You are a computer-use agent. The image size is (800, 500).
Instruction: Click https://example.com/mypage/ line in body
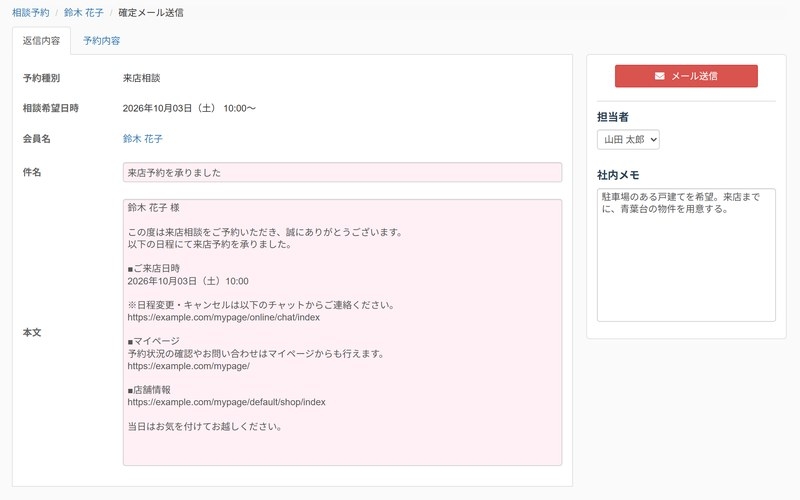tap(189, 366)
